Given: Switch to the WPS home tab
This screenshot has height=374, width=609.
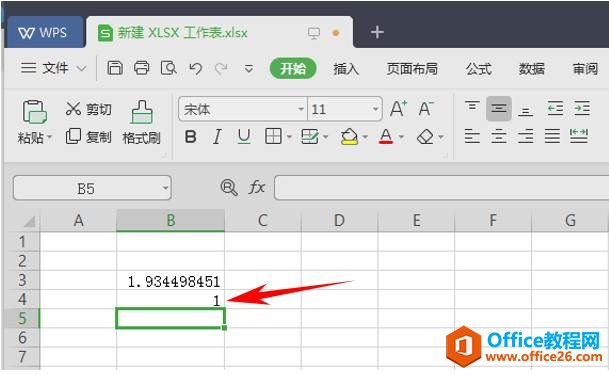Looking at the screenshot, I should coord(44,33).
